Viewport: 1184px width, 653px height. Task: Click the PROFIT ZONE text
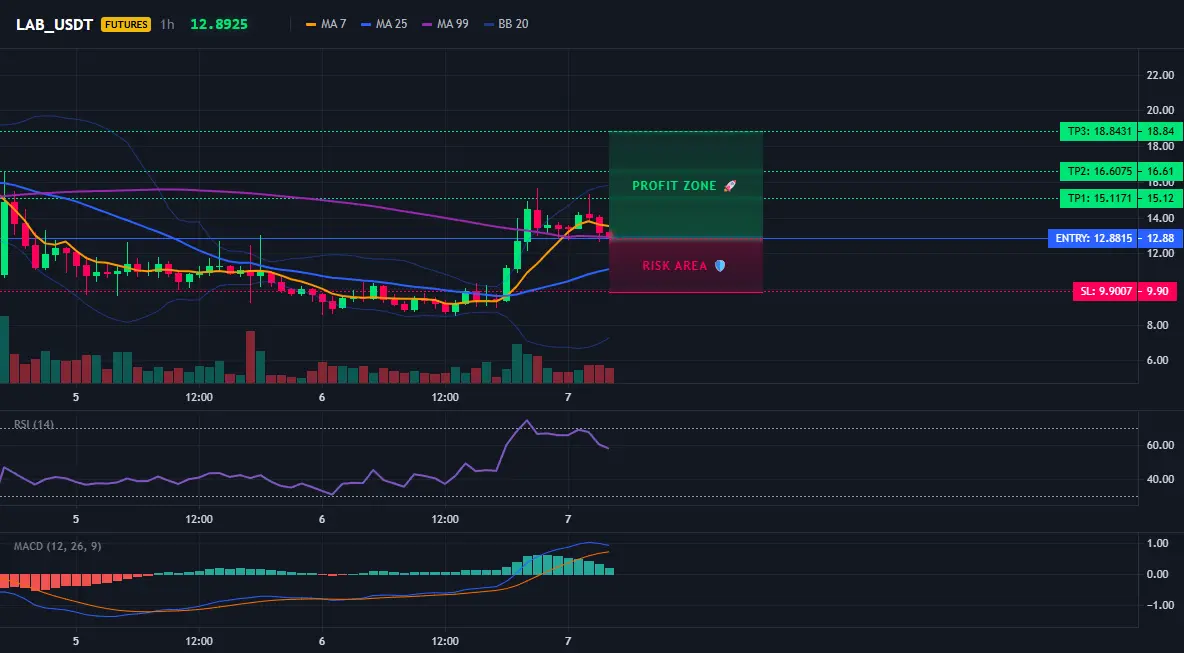(x=674, y=186)
